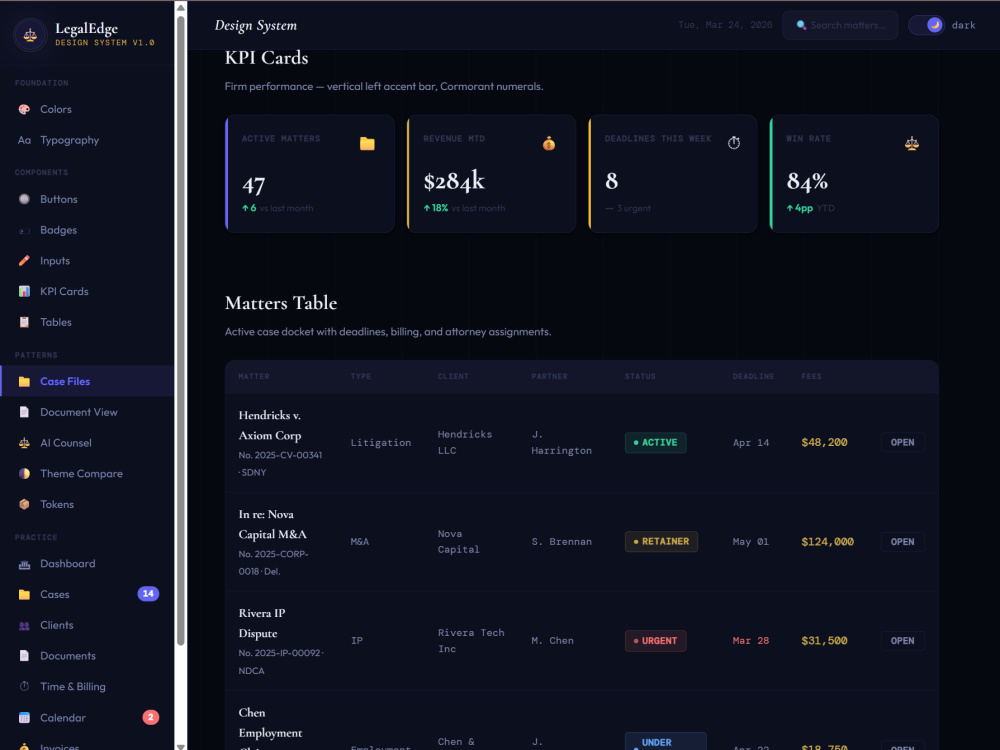Image resolution: width=1000 pixels, height=750 pixels.
Task: Click the $284k revenue value
Action: (x=454, y=182)
